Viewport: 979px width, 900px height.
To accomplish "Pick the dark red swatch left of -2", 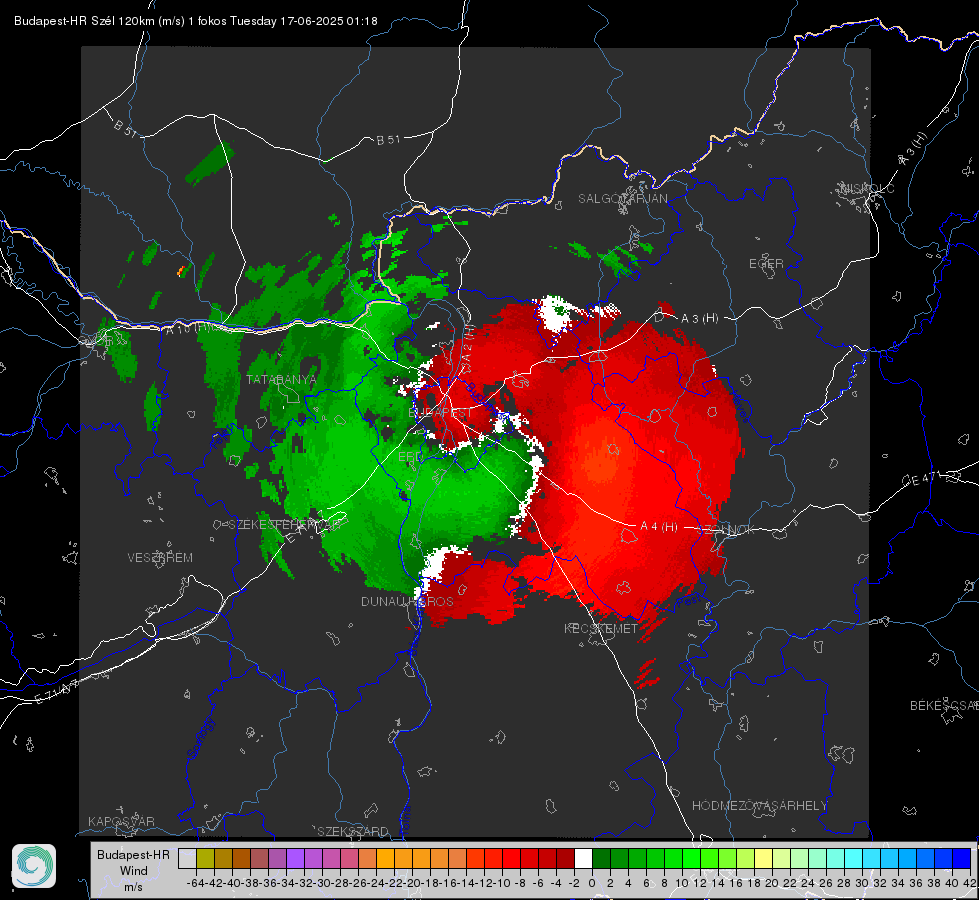I will click(x=565, y=858).
